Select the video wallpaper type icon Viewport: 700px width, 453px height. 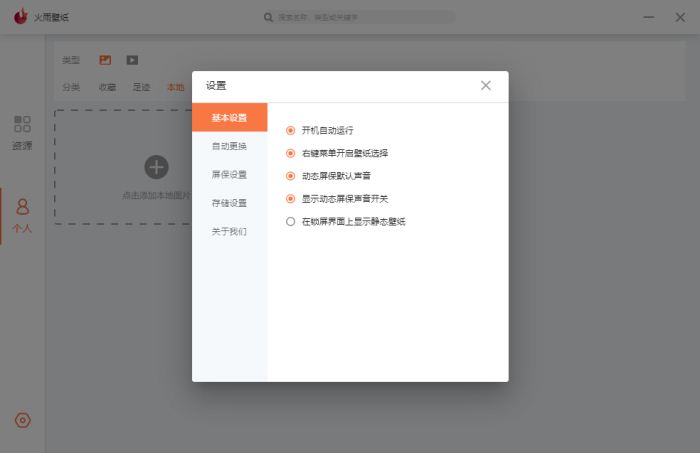click(x=132, y=60)
